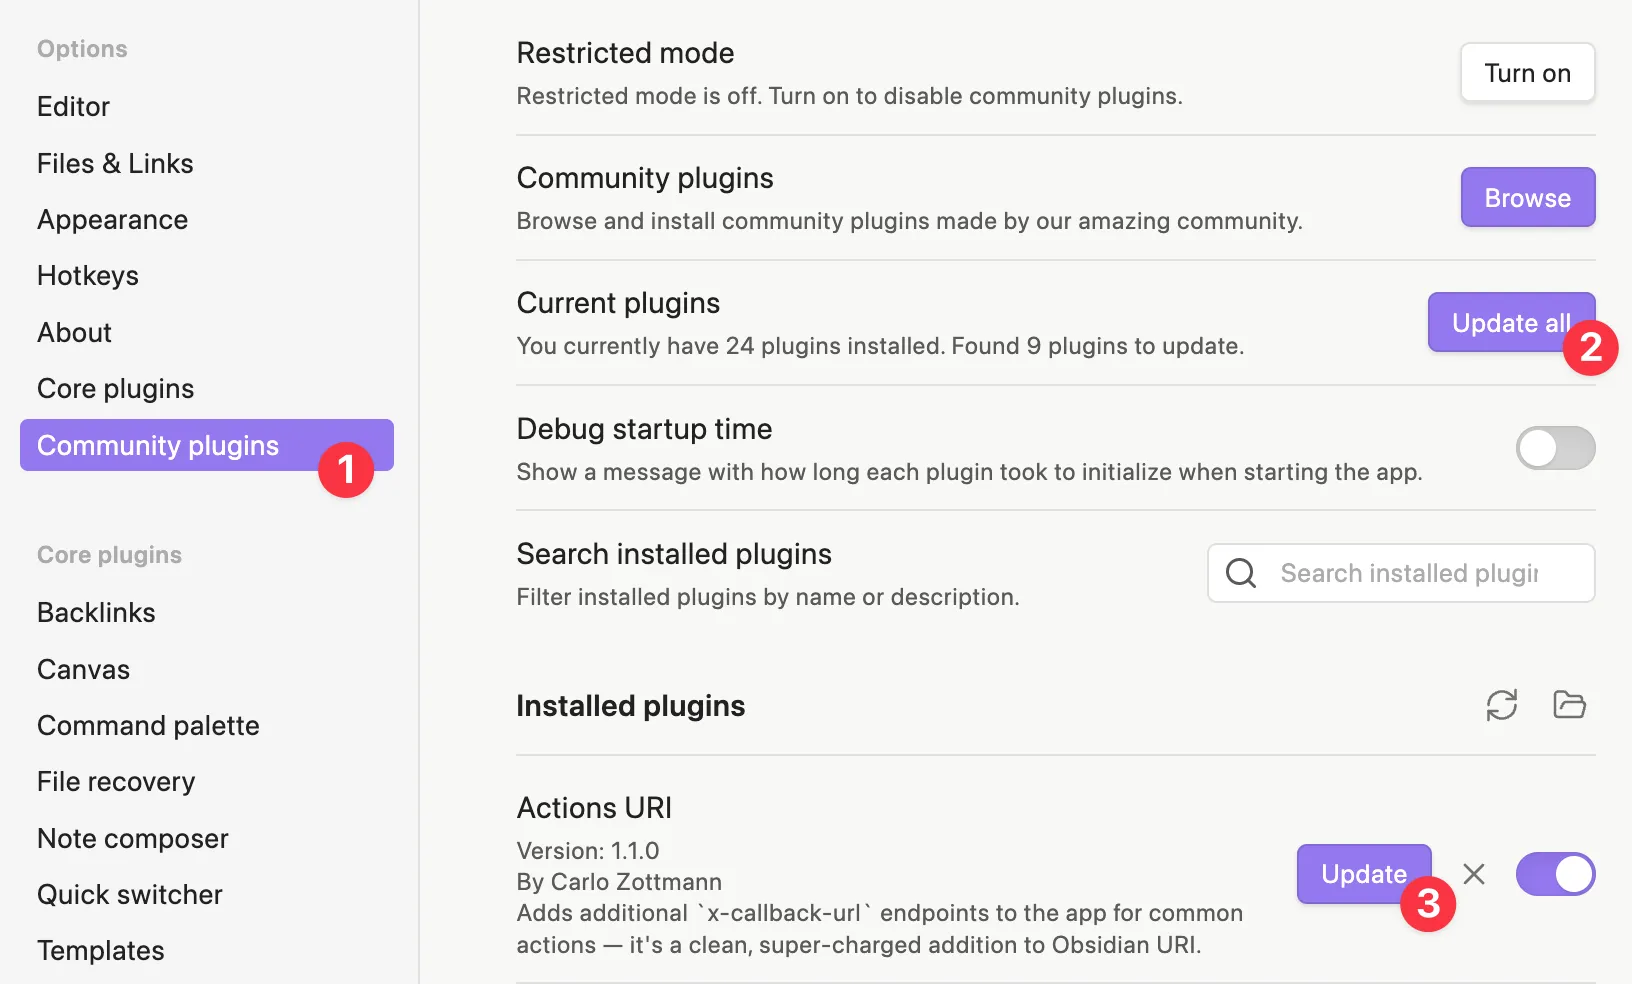Select the Community plugins section

point(157,445)
